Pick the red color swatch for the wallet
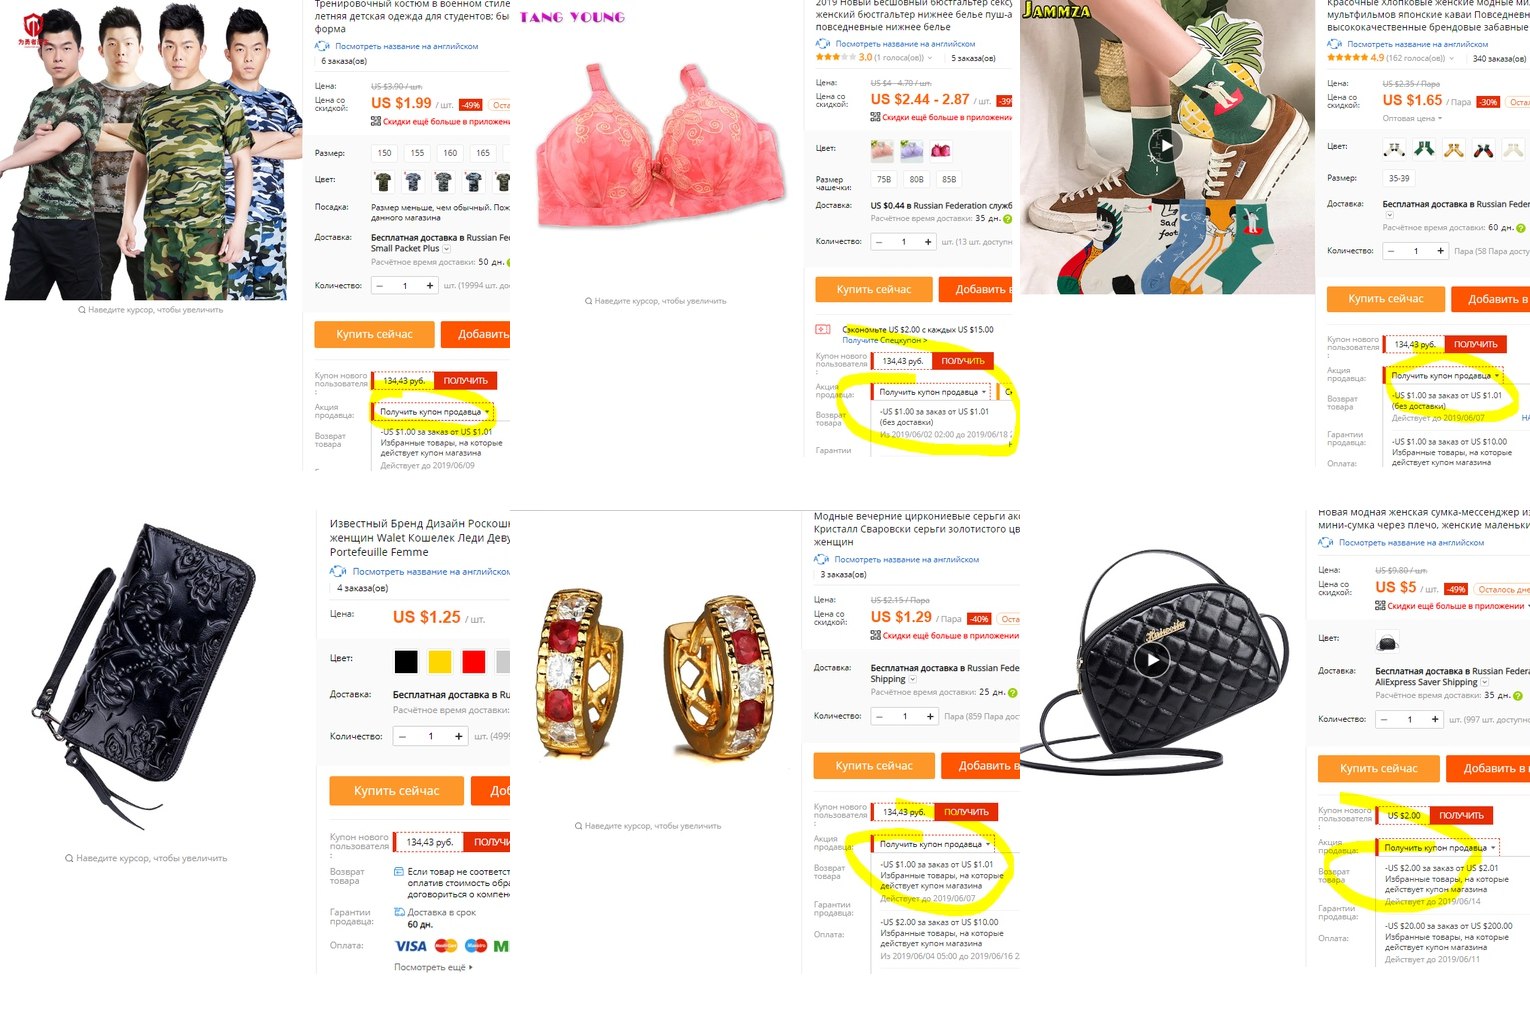Viewport: 1530px width, 1020px height. (473, 661)
